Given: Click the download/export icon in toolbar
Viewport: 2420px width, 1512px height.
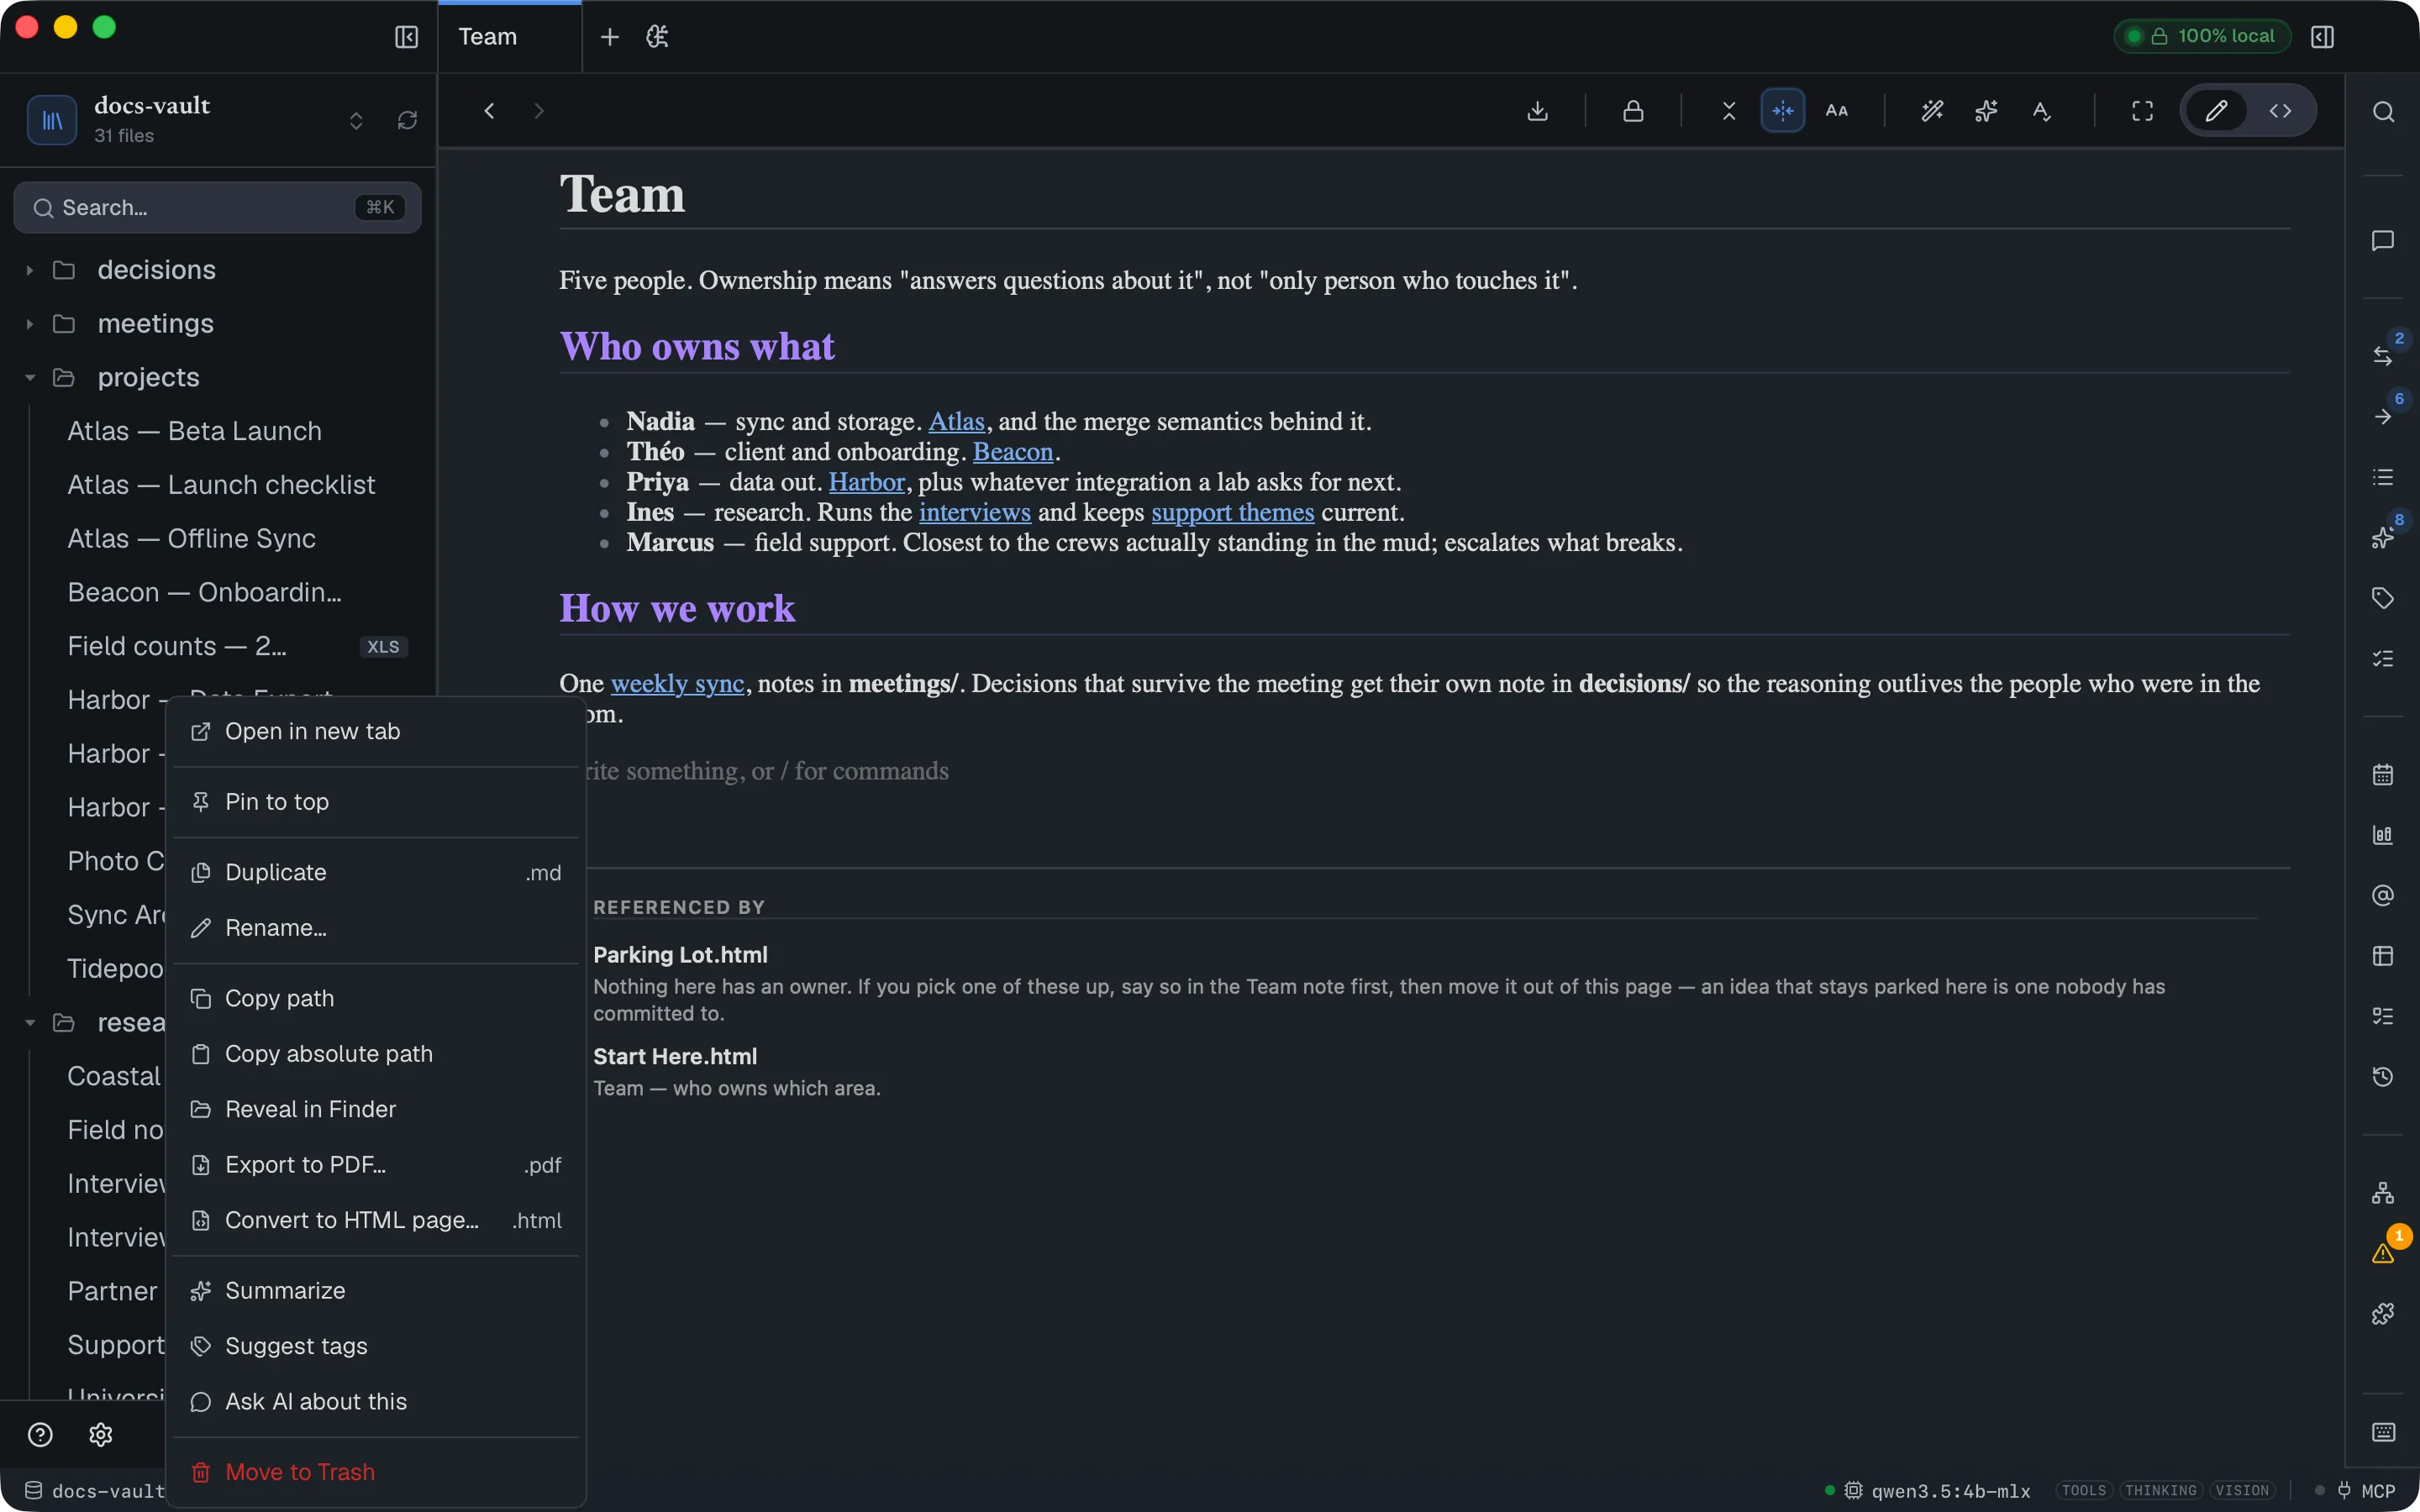Looking at the screenshot, I should tap(1537, 111).
